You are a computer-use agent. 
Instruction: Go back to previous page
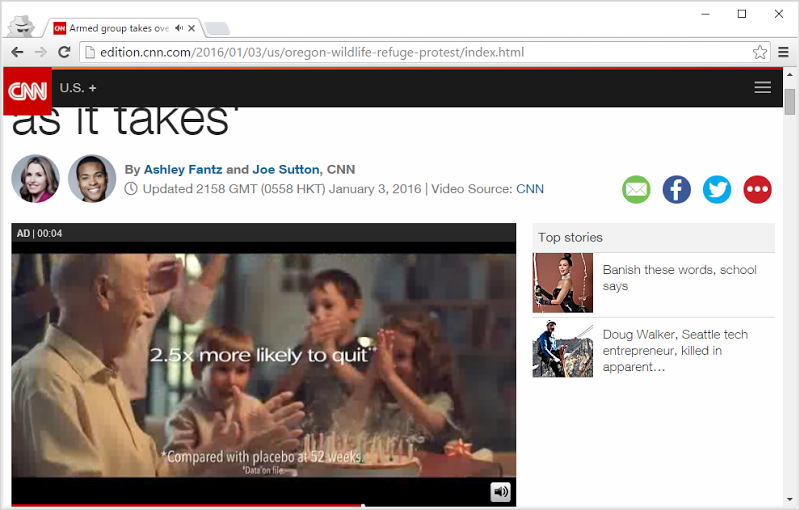(x=17, y=52)
